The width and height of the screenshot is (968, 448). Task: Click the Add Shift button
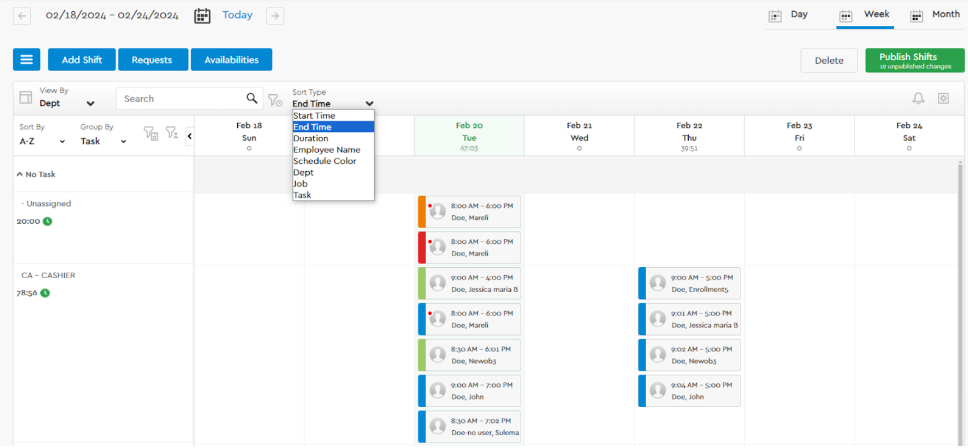click(82, 60)
